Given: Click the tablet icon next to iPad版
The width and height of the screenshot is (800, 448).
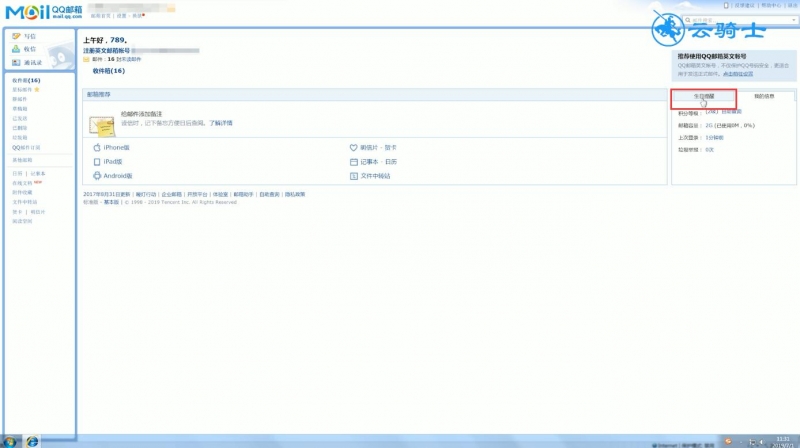Looking at the screenshot, I should pyautogui.click(x=97, y=162).
